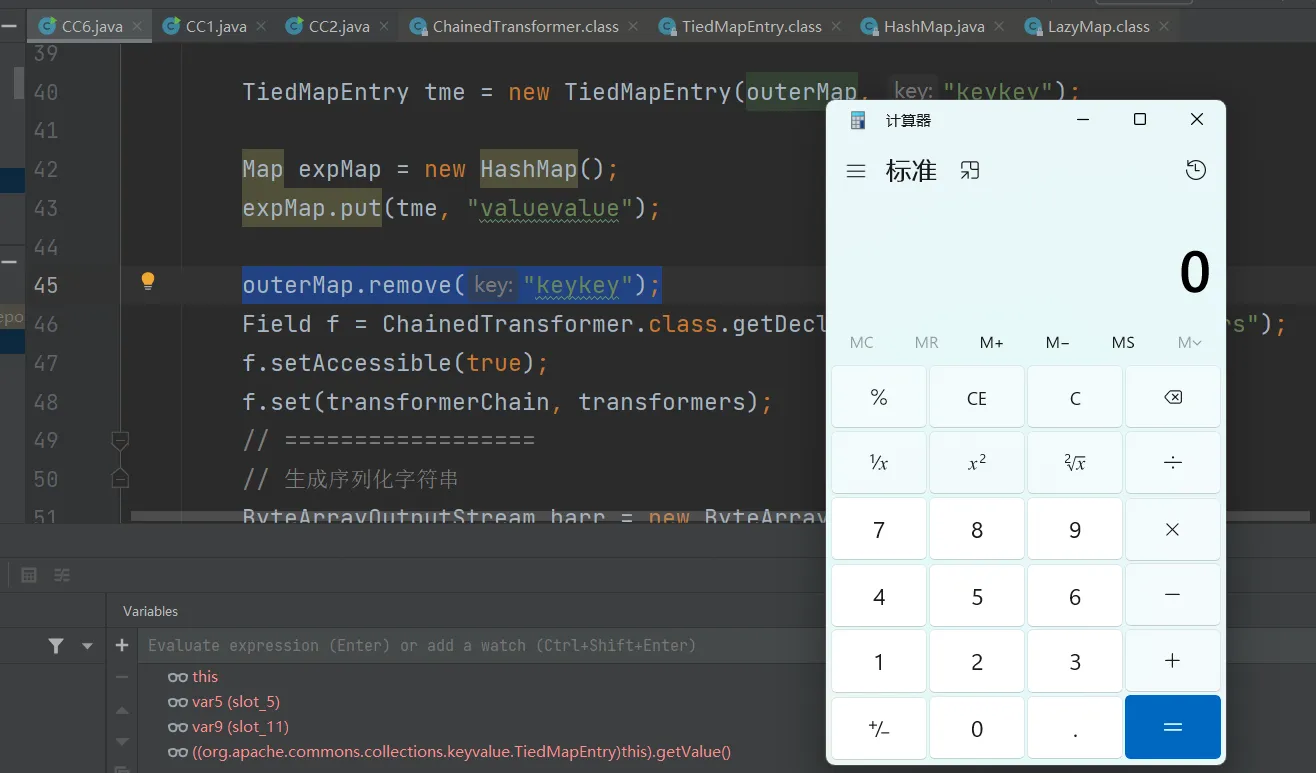Click the plus operator in Calculator

[x=1173, y=661]
